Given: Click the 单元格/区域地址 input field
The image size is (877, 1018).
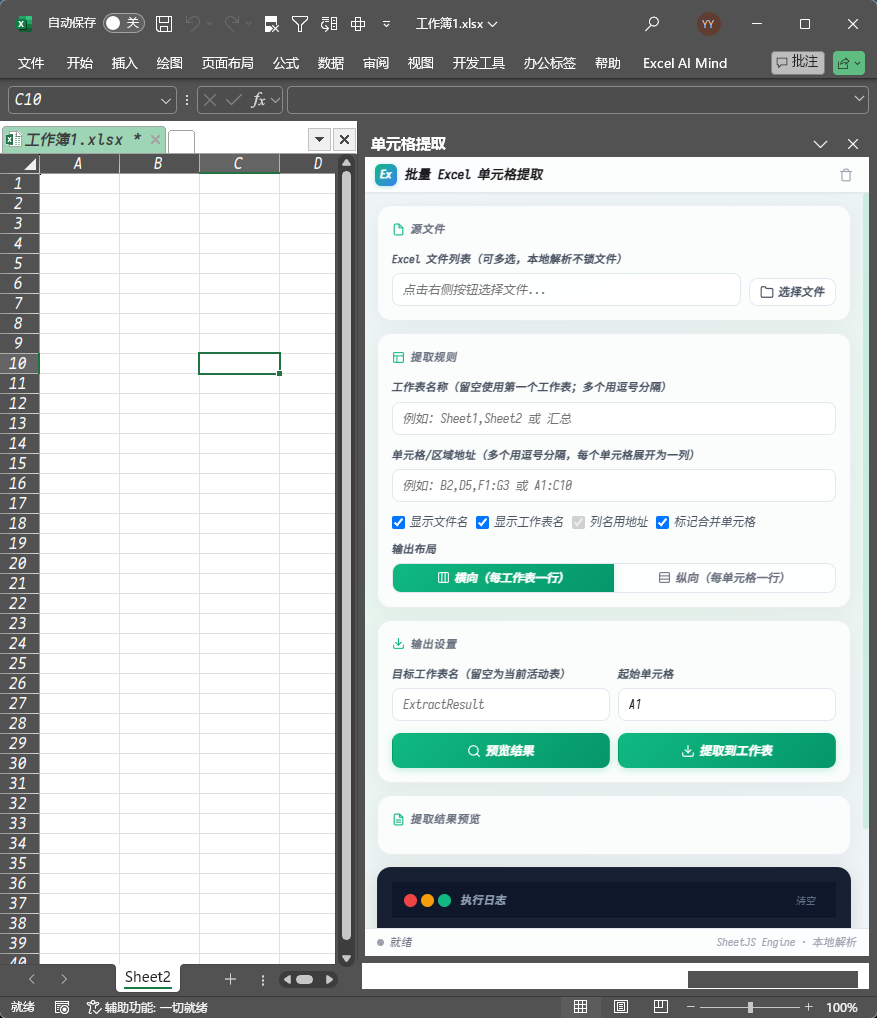Looking at the screenshot, I should tap(613, 486).
